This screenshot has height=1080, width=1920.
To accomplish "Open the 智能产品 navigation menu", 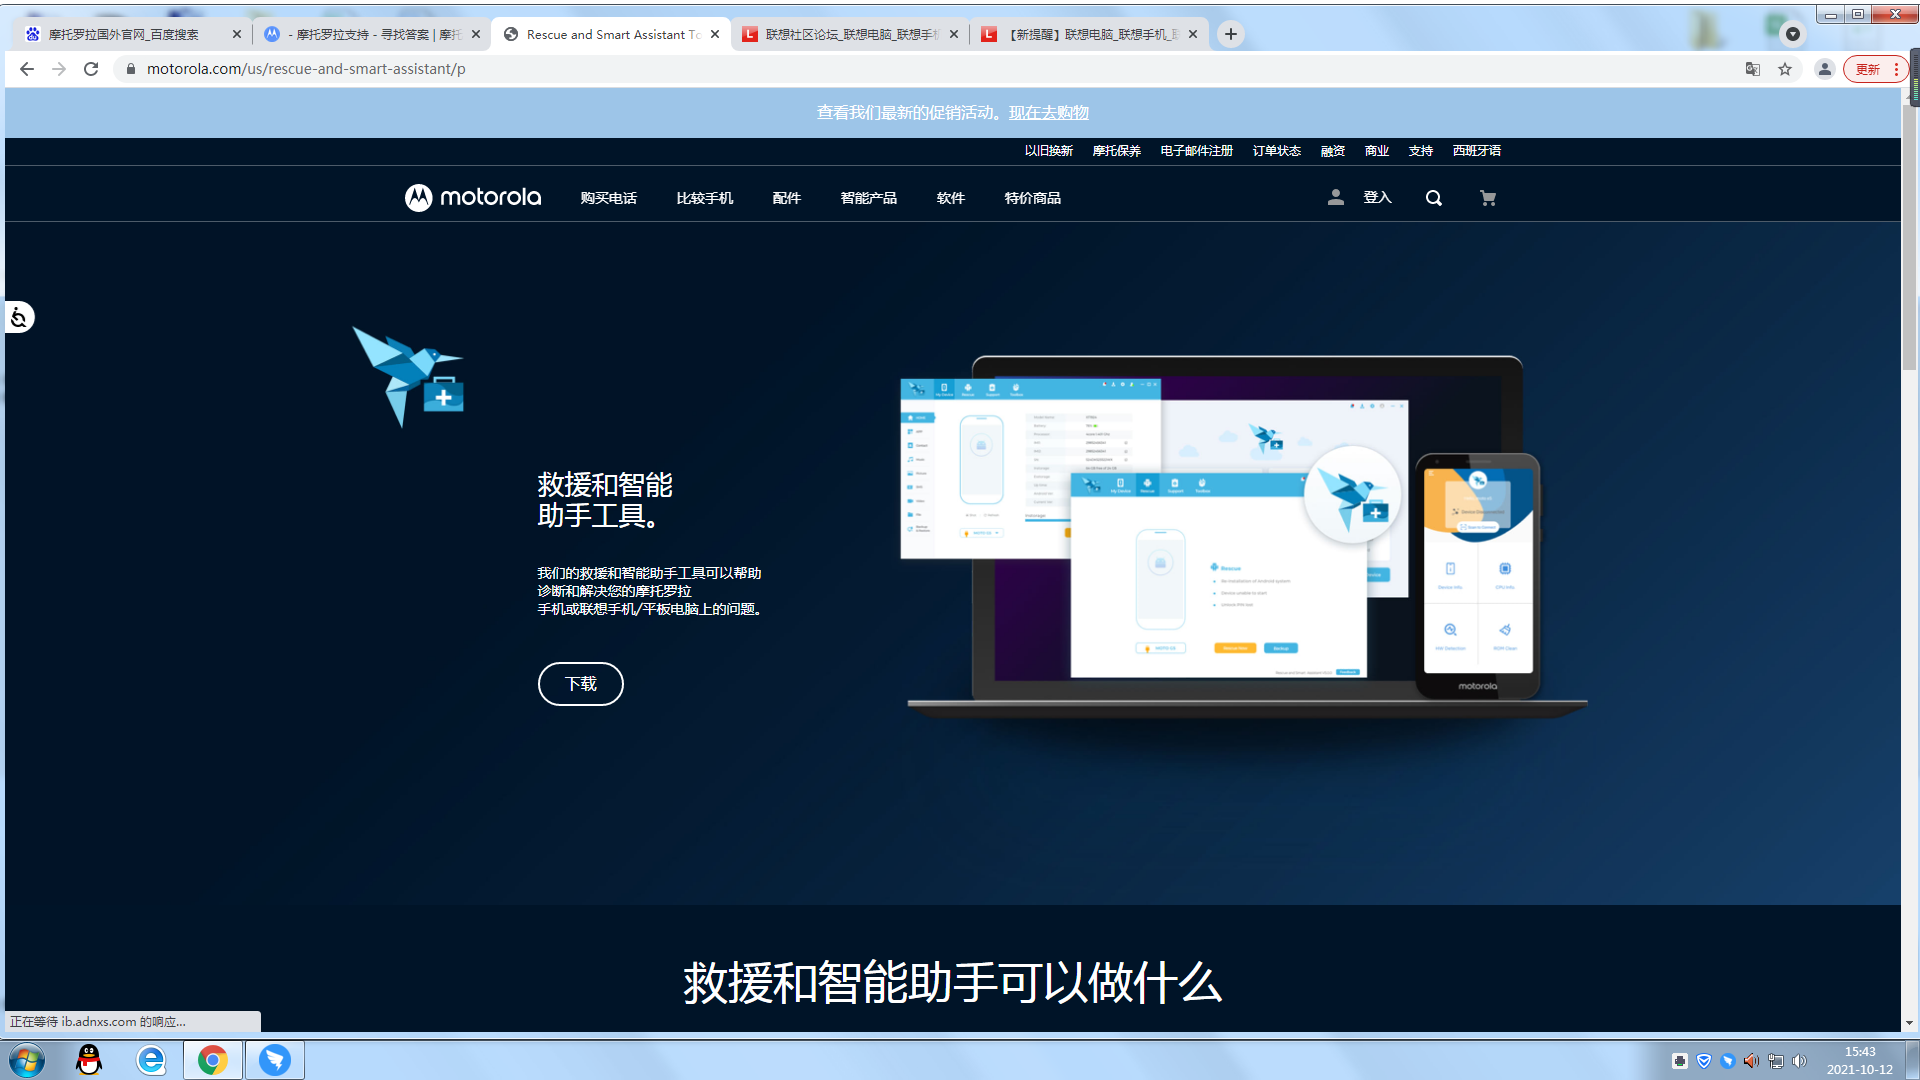I will click(868, 198).
